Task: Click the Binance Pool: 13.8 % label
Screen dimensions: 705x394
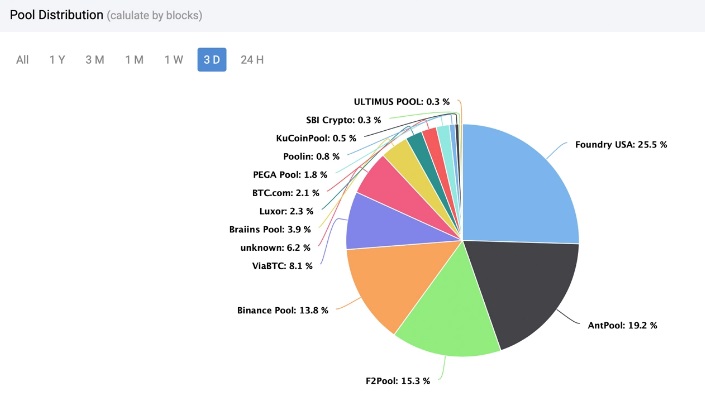Action: (x=282, y=310)
